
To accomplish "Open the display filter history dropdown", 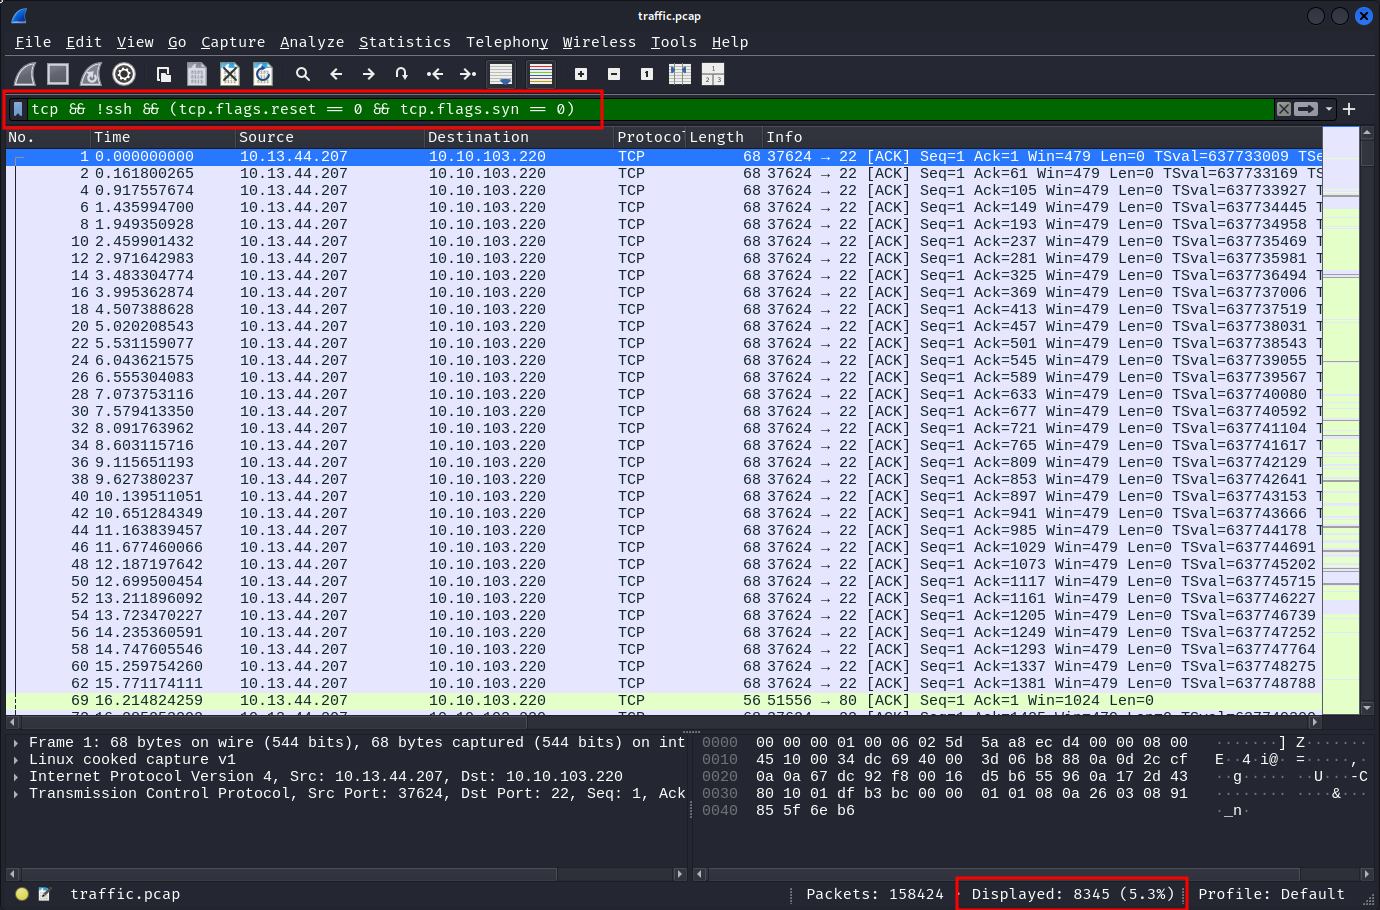I will click(1329, 109).
